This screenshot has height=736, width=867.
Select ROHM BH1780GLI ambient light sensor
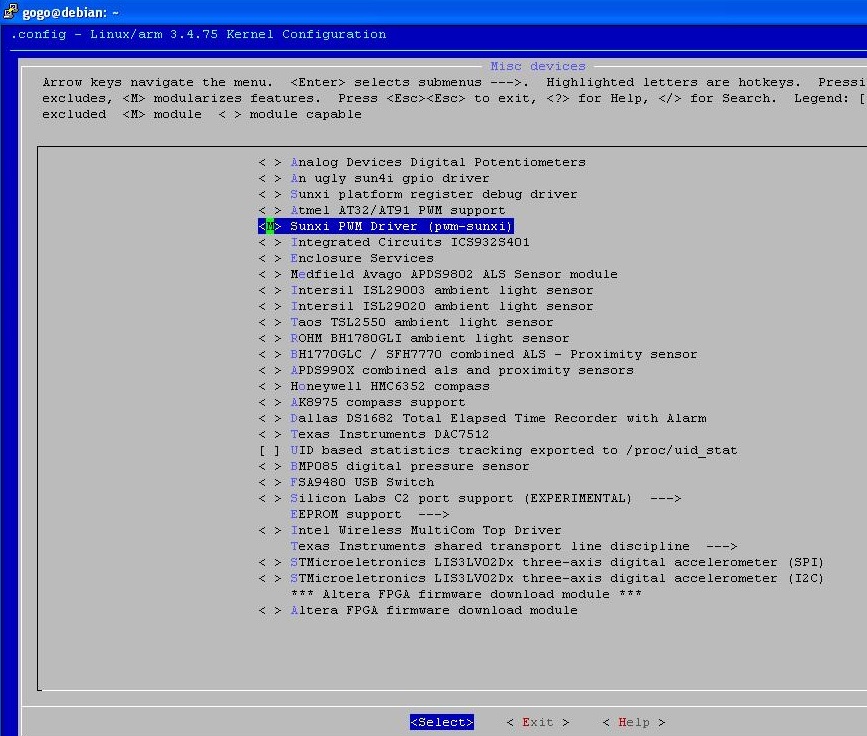coord(430,338)
